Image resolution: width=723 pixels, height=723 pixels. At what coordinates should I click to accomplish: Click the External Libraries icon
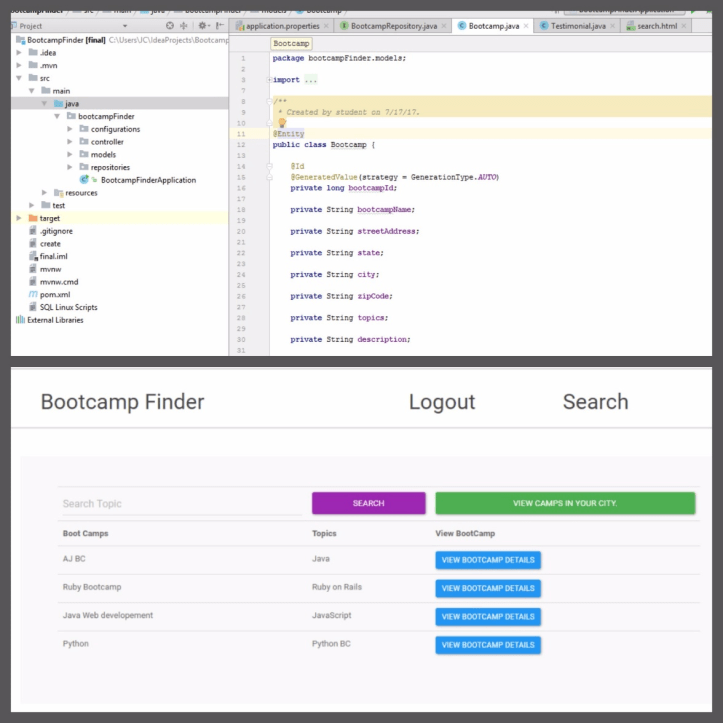click(20, 320)
